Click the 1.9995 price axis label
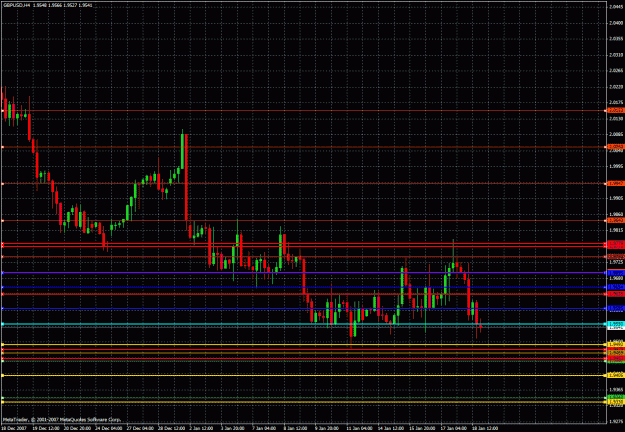Viewport: 625px width, 432px height. pos(616,166)
